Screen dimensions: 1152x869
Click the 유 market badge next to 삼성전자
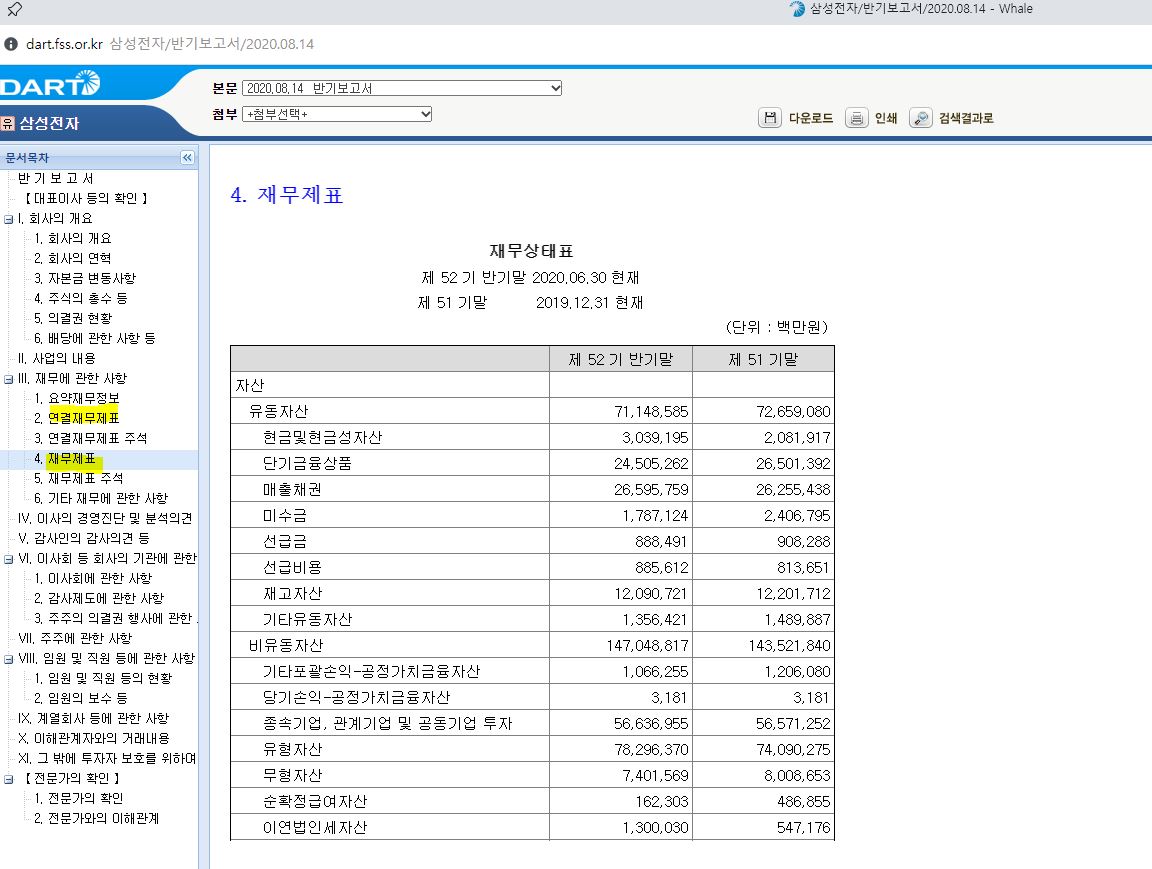pos(7,123)
